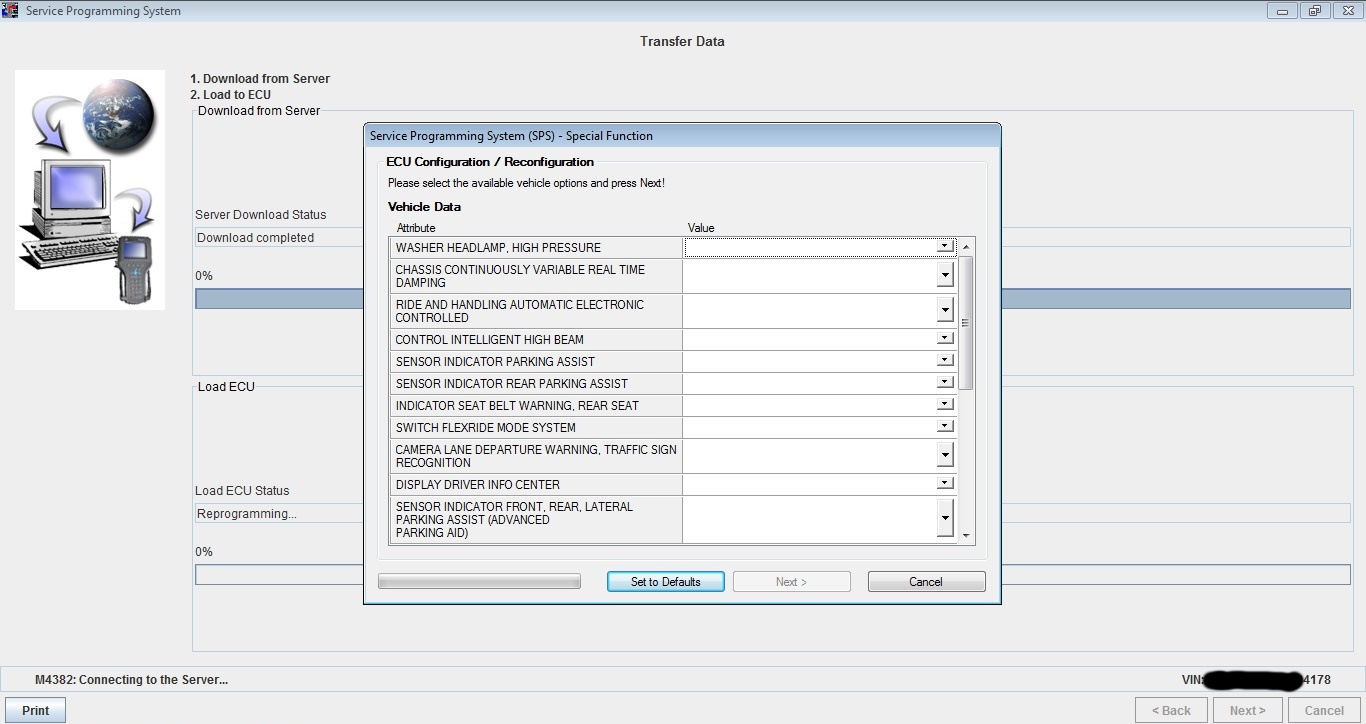Click the Load ECU progress bar
Screen dimensions: 1366x724
pyautogui.click(x=773, y=575)
